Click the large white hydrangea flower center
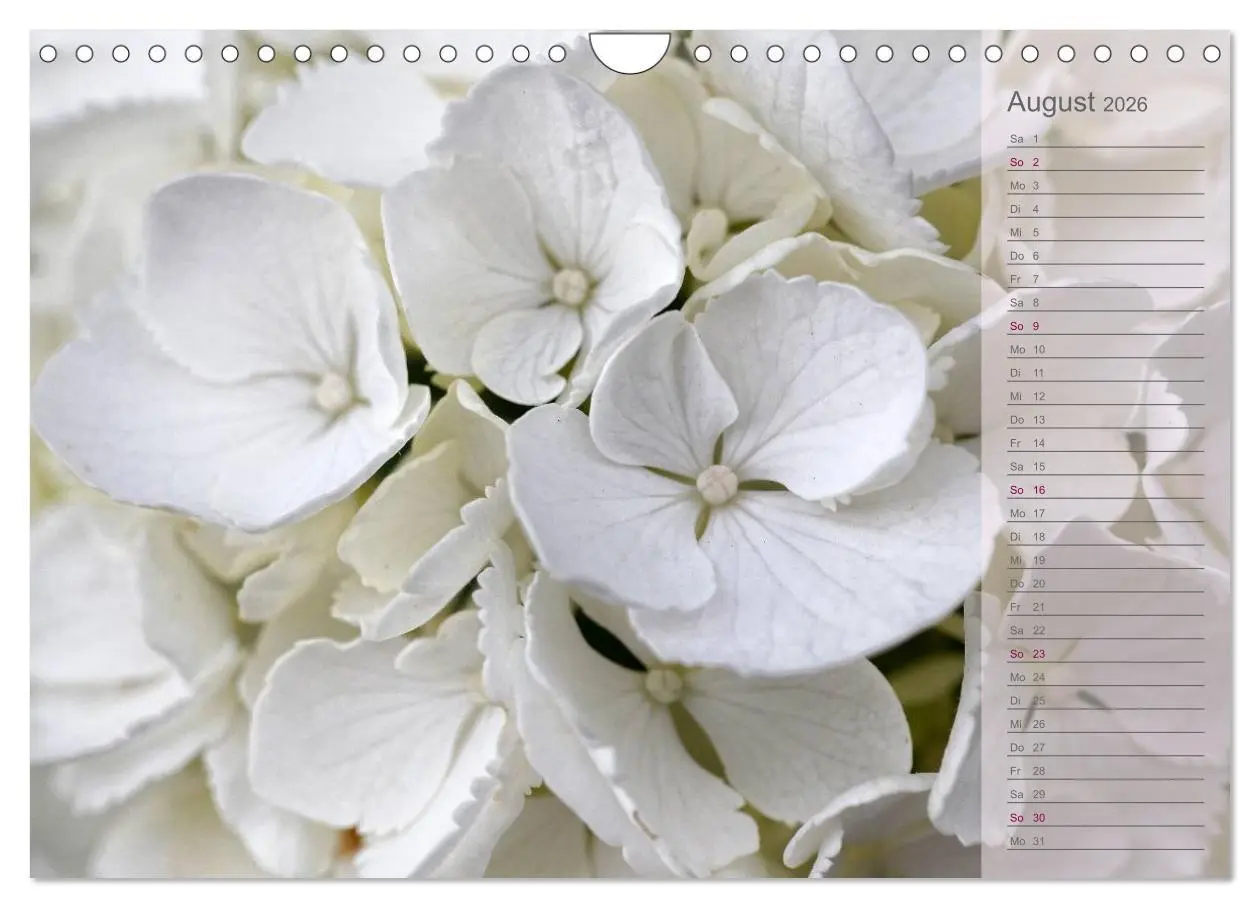The height and width of the screenshot is (908, 1260). point(718,484)
